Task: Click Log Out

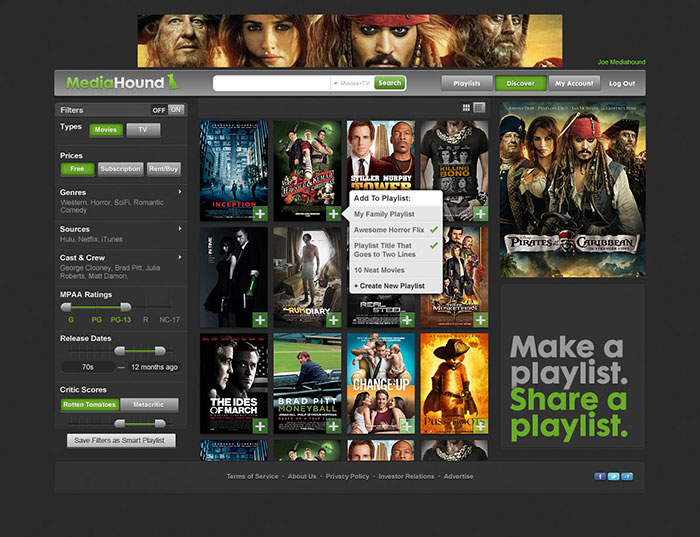Action: (x=622, y=83)
